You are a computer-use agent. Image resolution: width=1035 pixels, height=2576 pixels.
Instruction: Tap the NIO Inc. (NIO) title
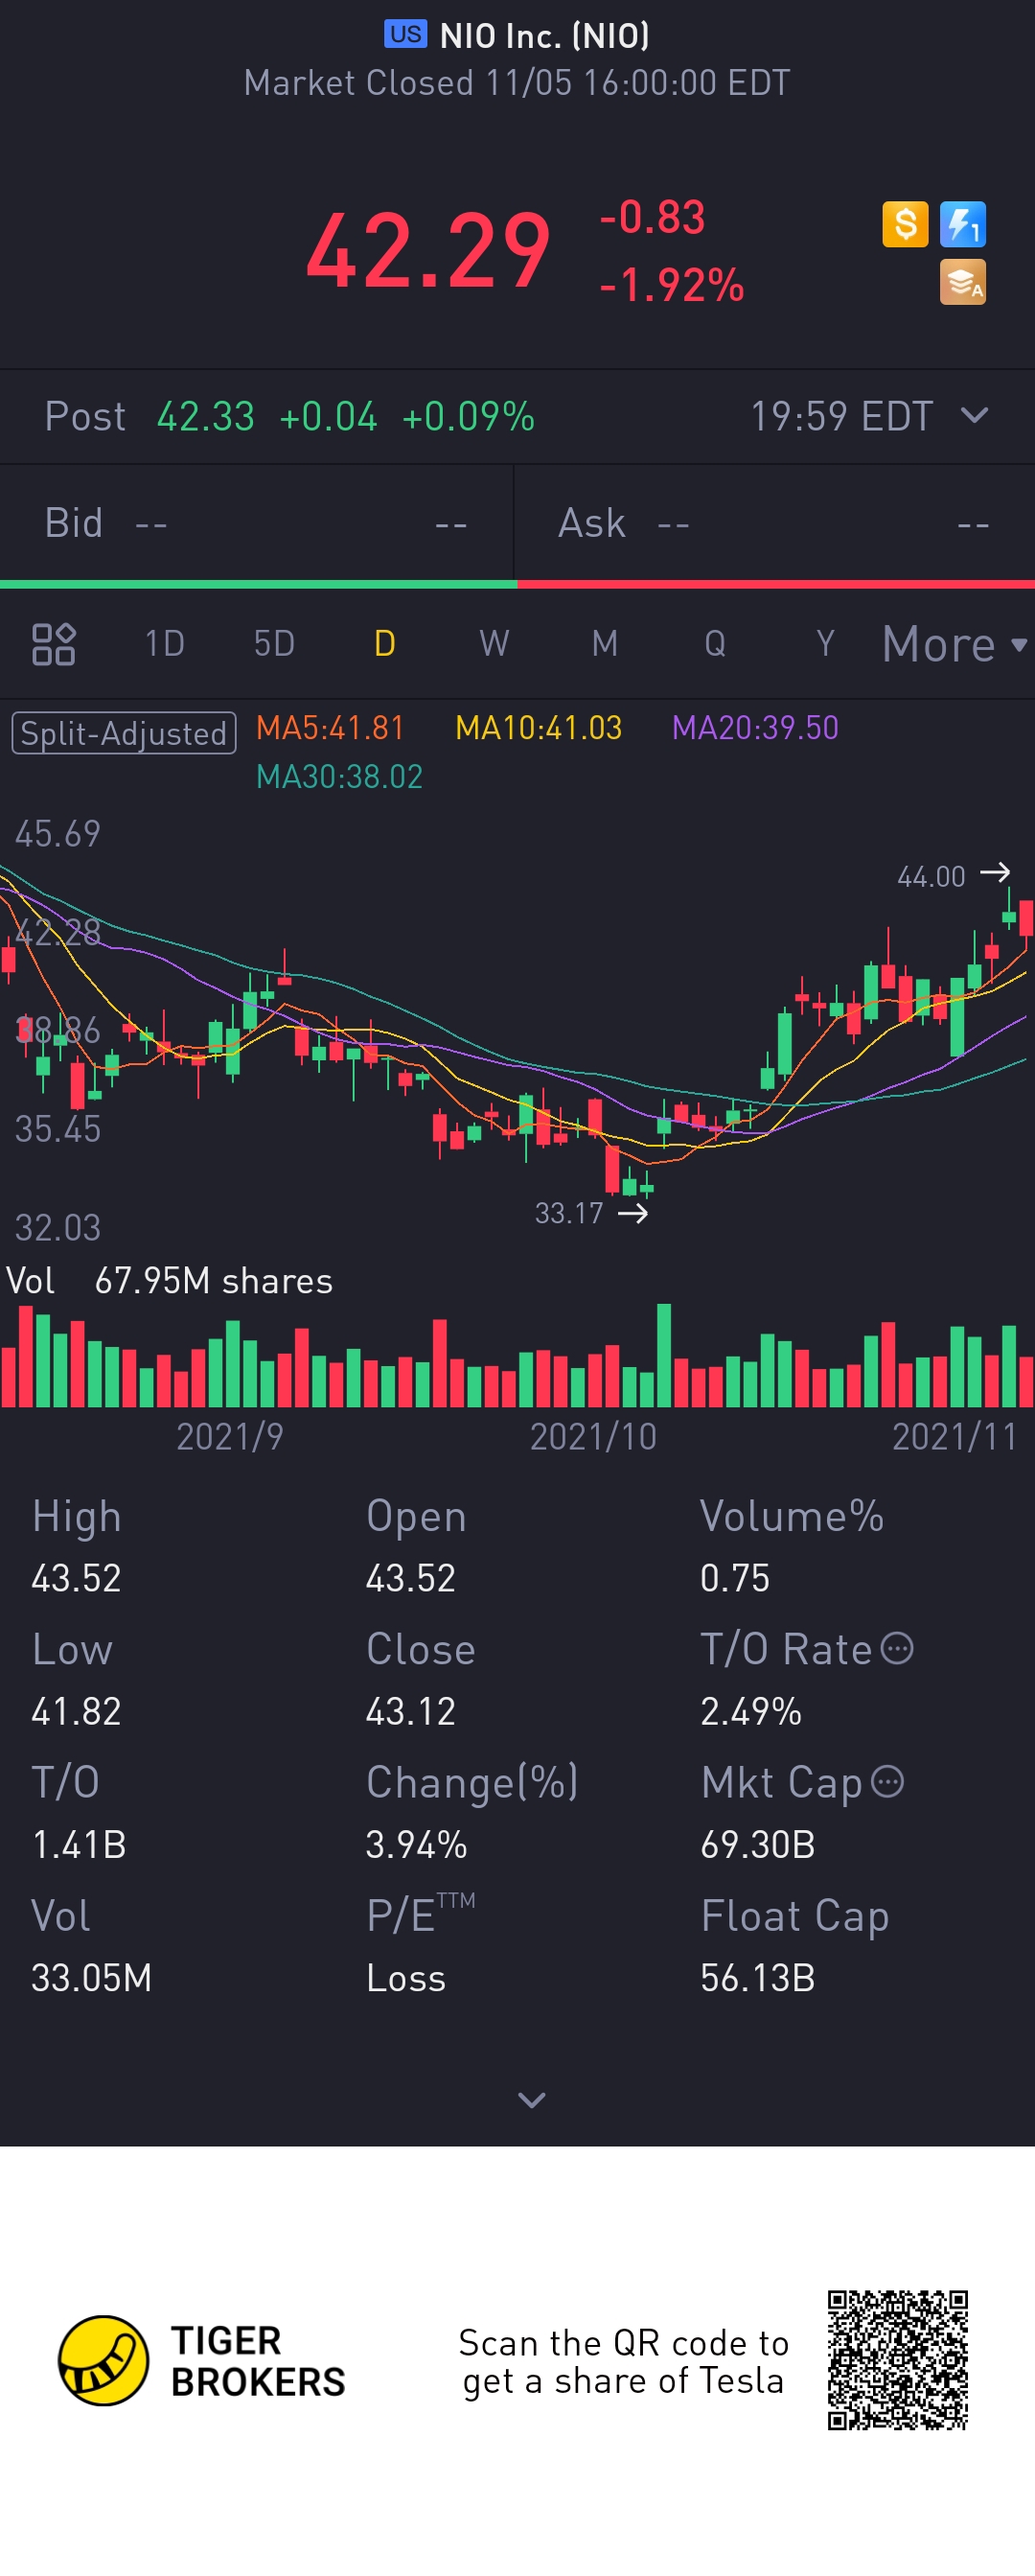pos(545,36)
